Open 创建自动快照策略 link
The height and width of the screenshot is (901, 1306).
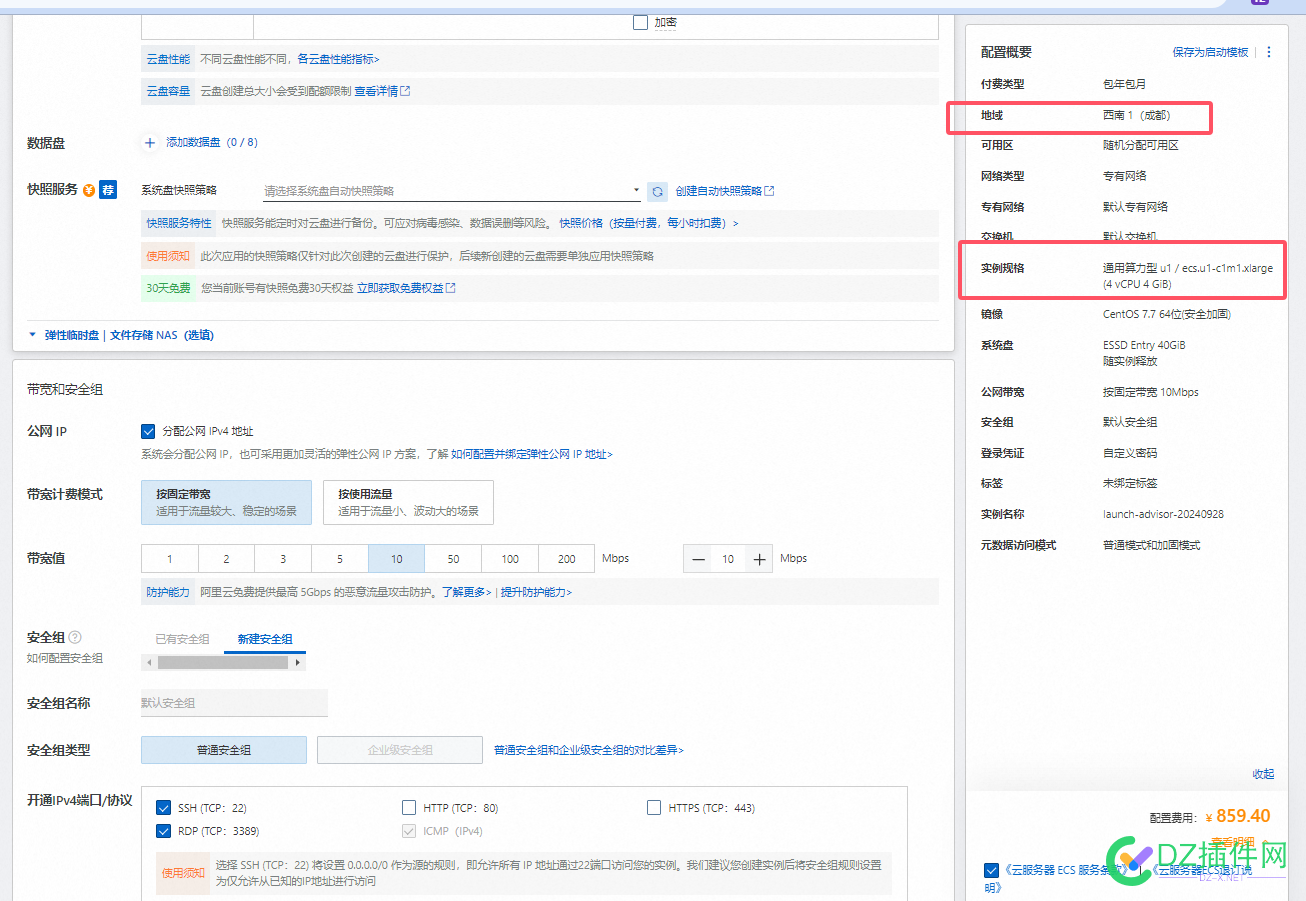(x=724, y=191)
